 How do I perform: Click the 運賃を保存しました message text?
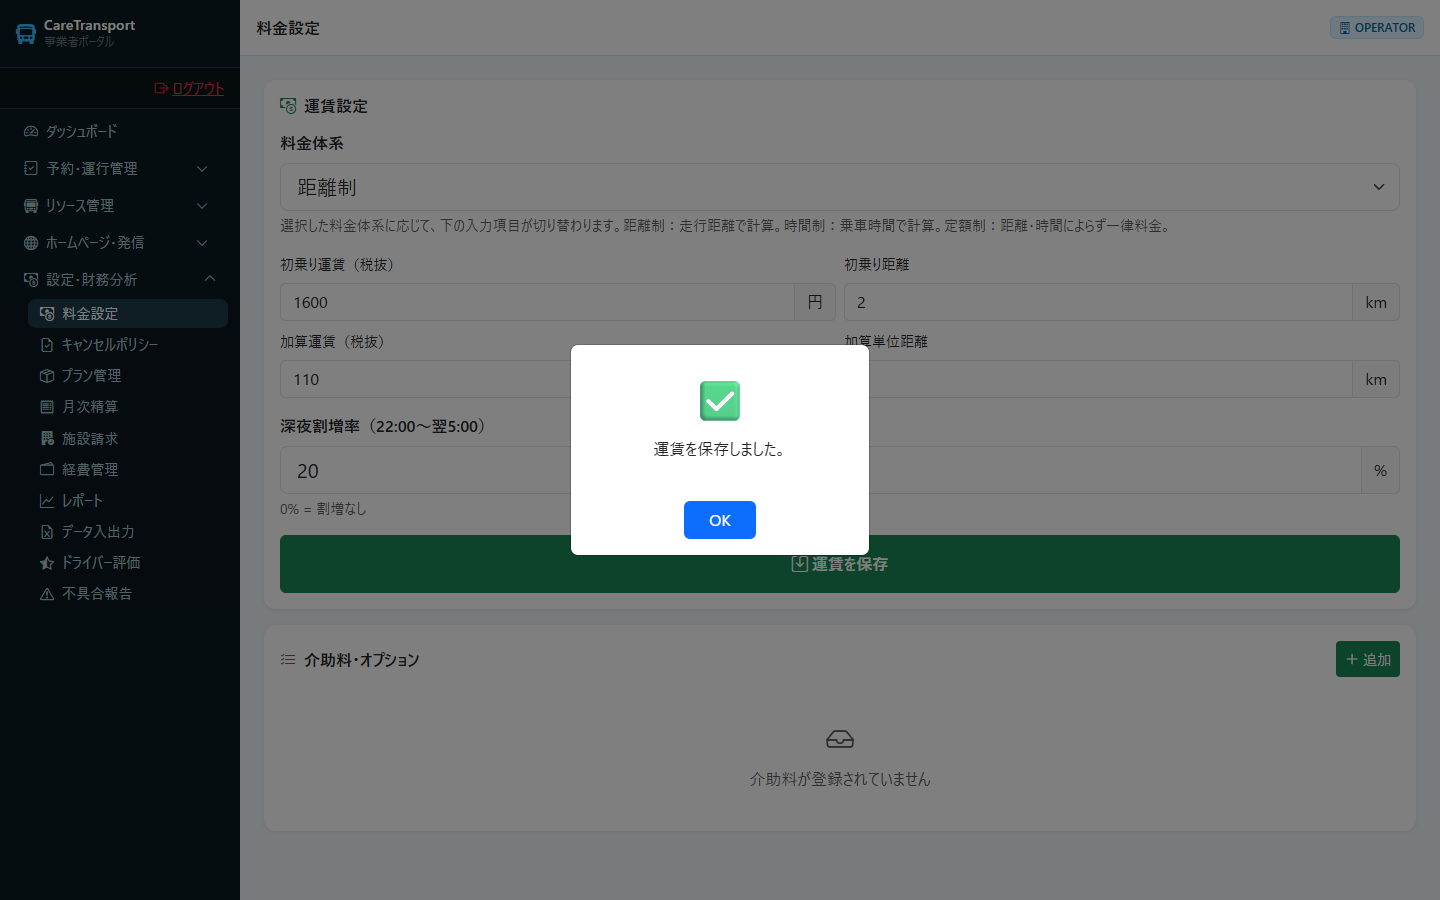click(x=720, y=449)
